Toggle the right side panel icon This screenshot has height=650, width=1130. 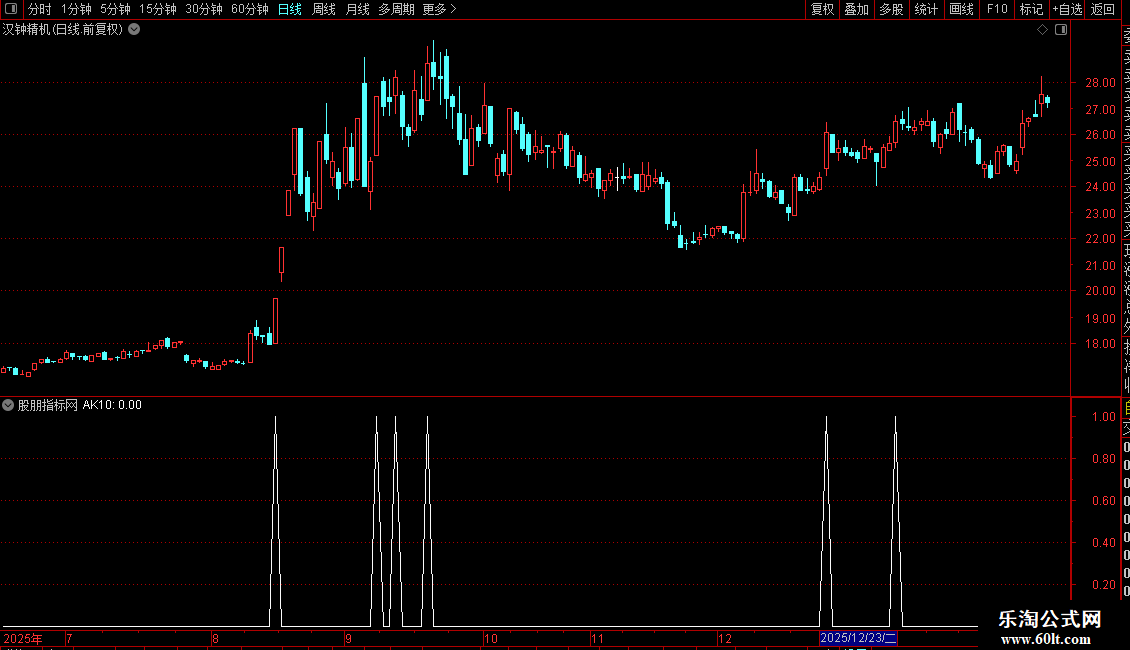coord(1061,30)
